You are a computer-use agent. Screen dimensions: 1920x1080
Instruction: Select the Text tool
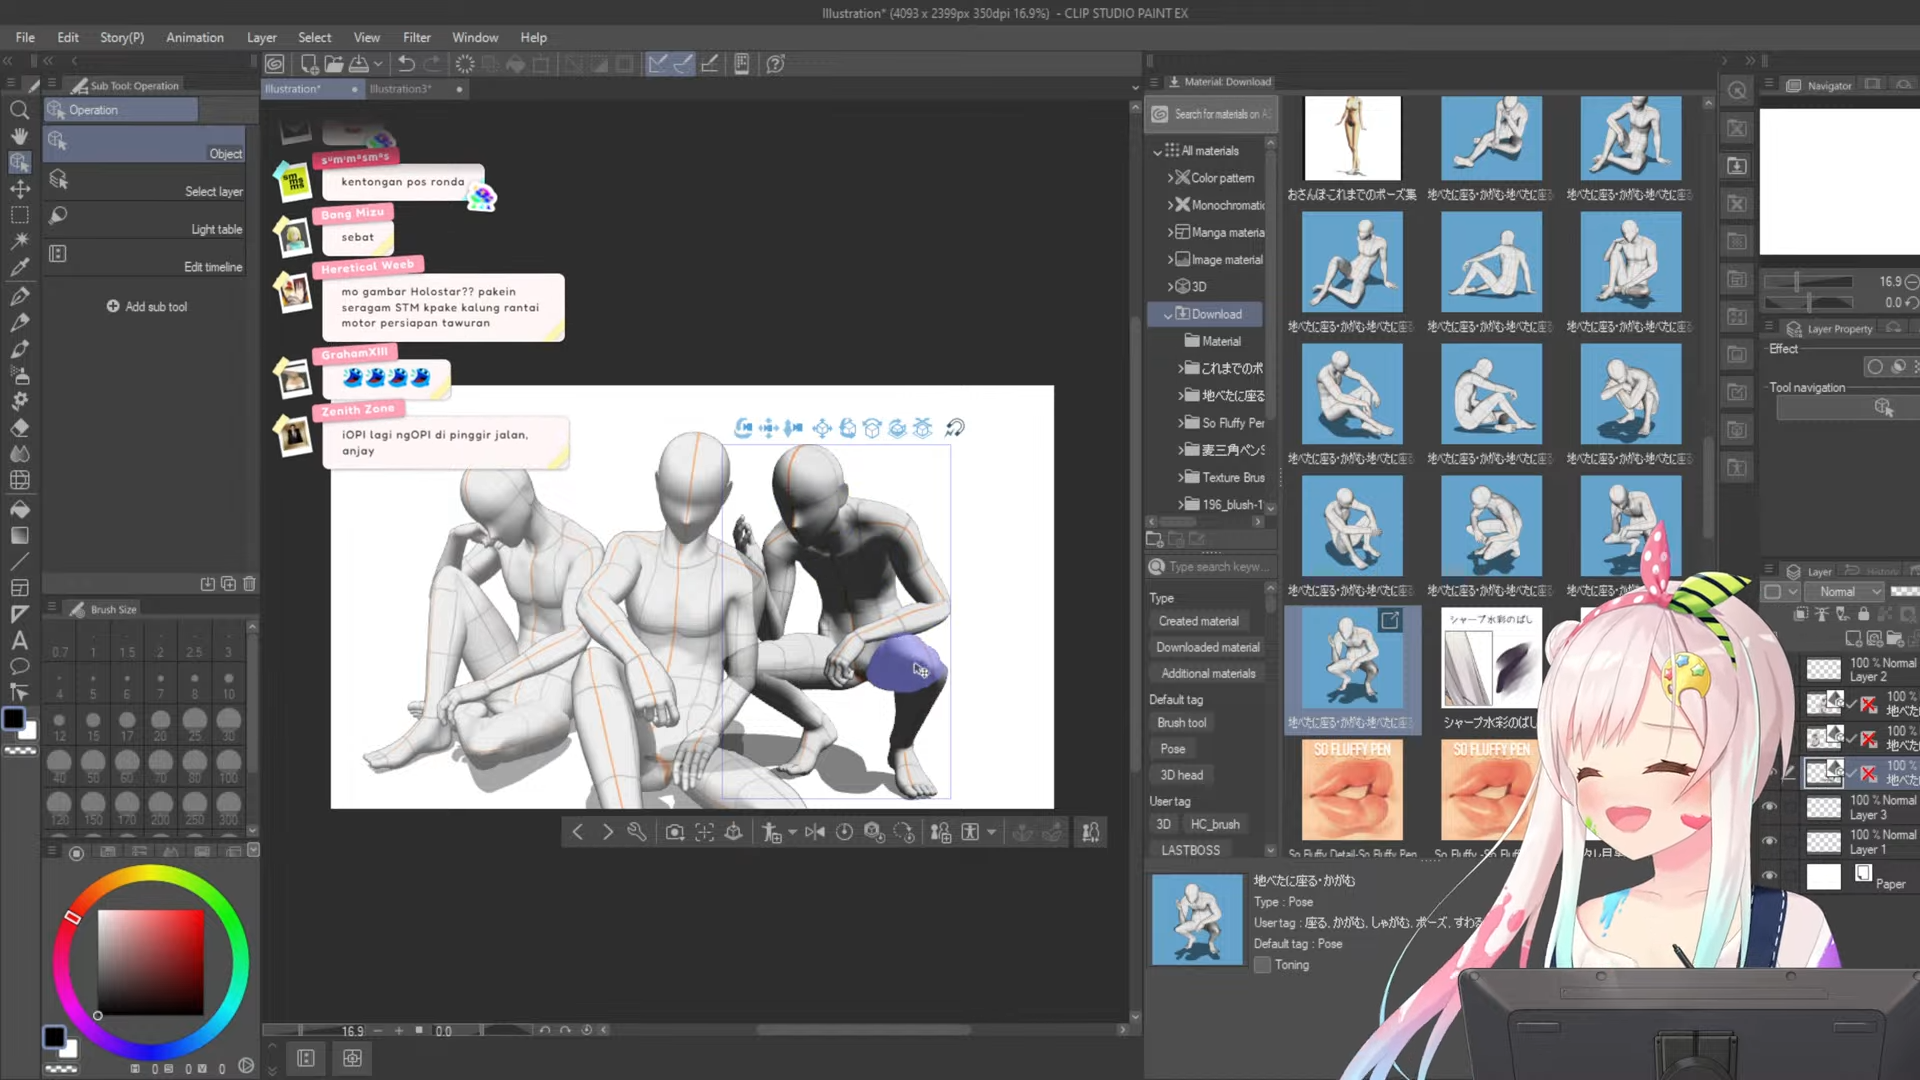coord(19,640)
